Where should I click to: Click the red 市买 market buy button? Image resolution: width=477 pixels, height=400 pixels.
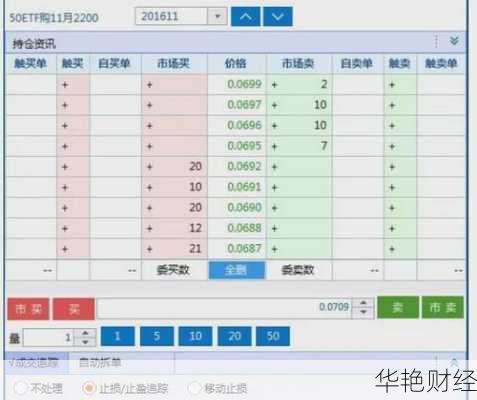29,309
